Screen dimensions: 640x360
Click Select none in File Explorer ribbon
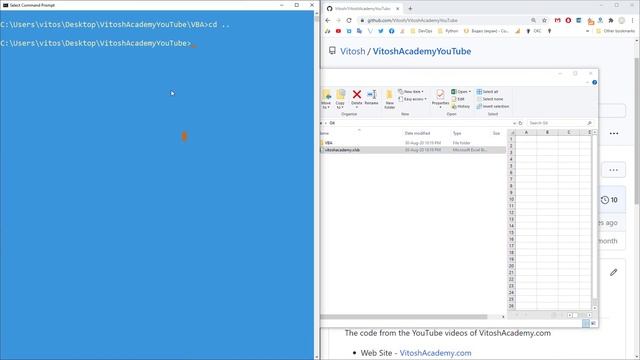coord(490,99)
